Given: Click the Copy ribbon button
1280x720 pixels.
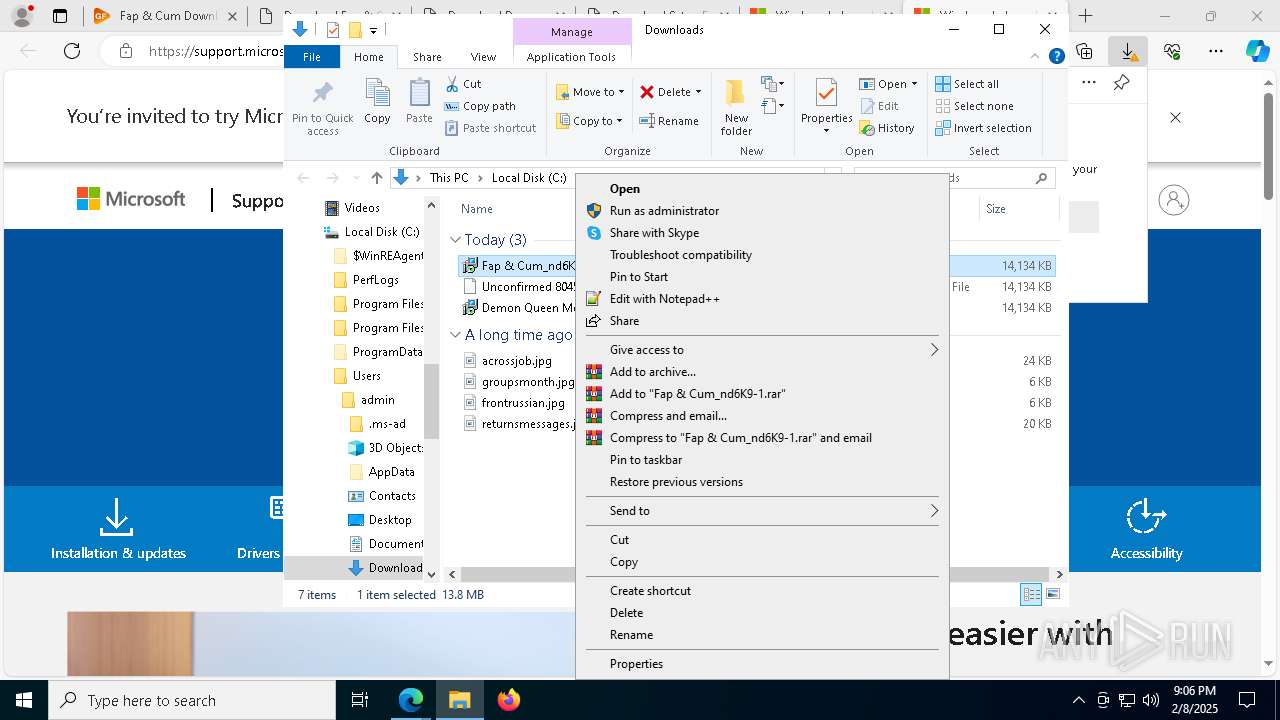Looking at the screenshot, I should point(377,102).
